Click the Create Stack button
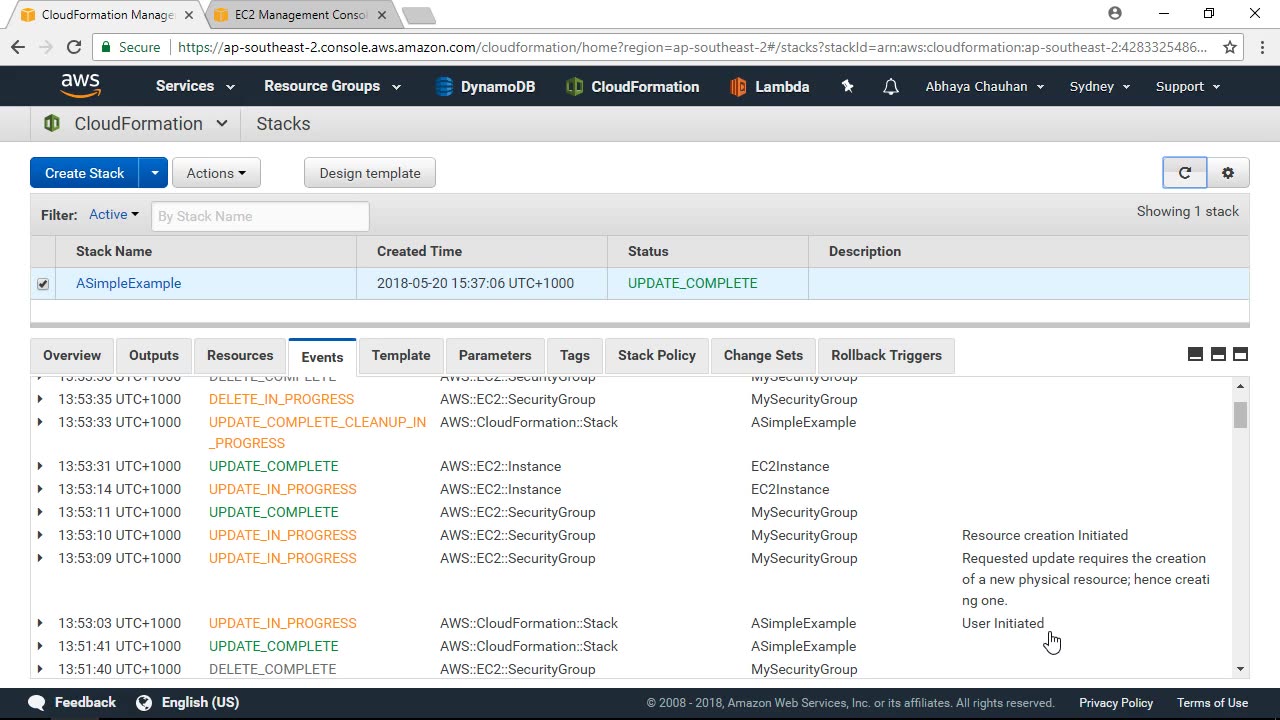This screenshot has width=1280, height=720. 84,173
